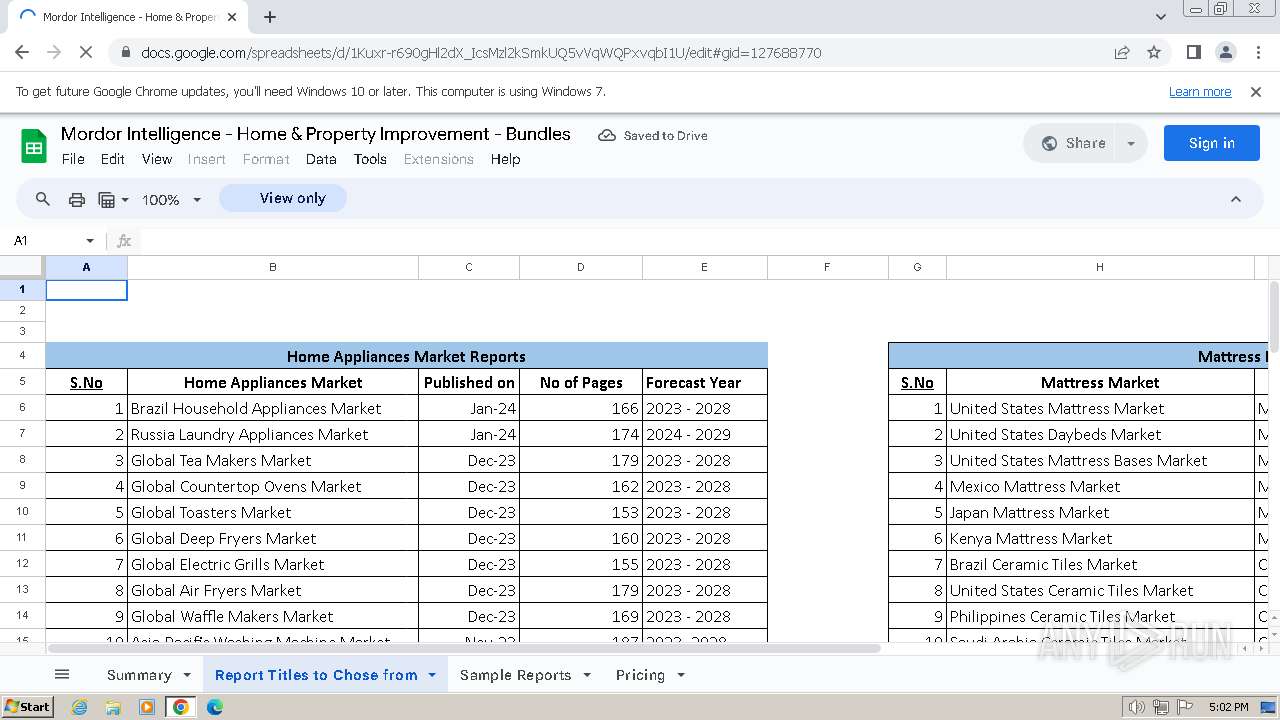Viewport: 1280px width, 720px height.
Task: Select column B header
Action: [x=273, y=267]
